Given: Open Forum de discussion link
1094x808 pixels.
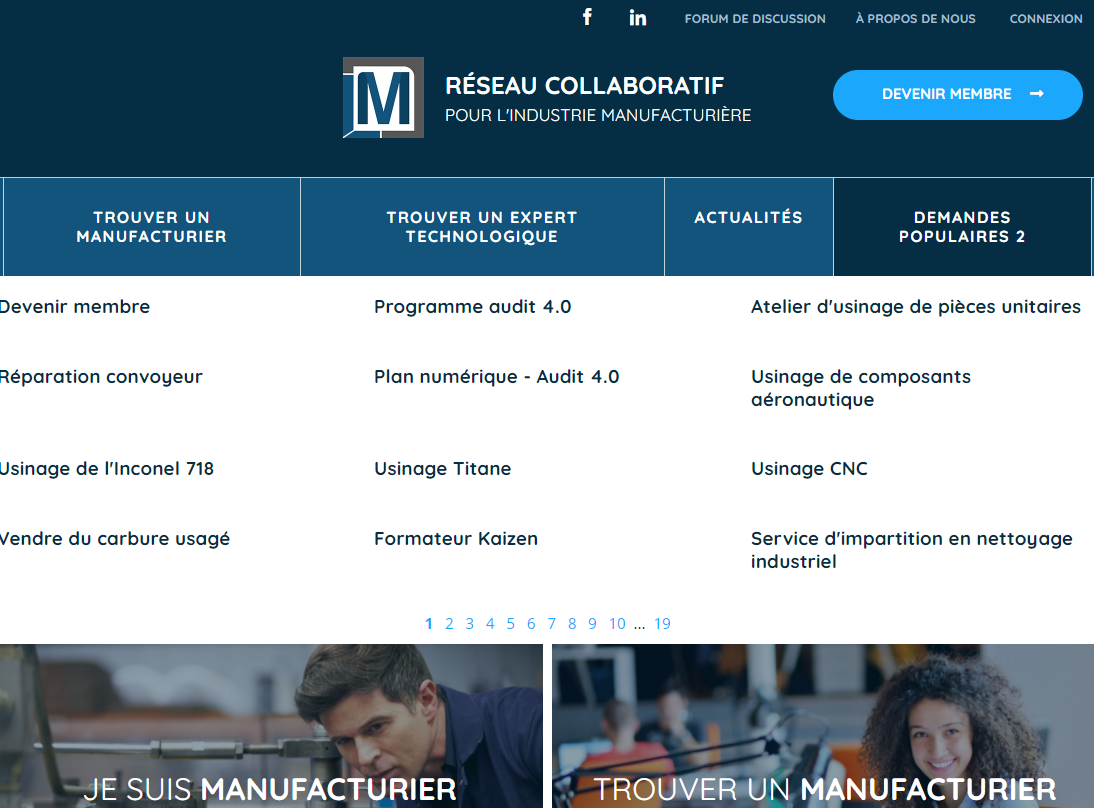Looking at the screenshot, I should (x=755, y=19).
